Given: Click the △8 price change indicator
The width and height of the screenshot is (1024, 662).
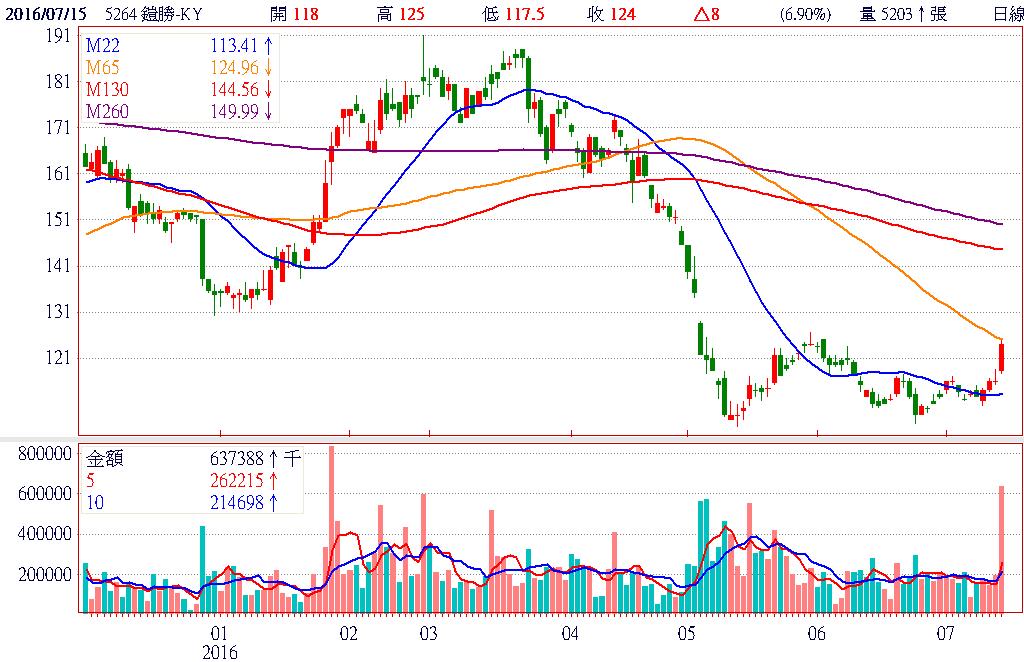Looking at the screenshot, I should (x=709, y=15).
